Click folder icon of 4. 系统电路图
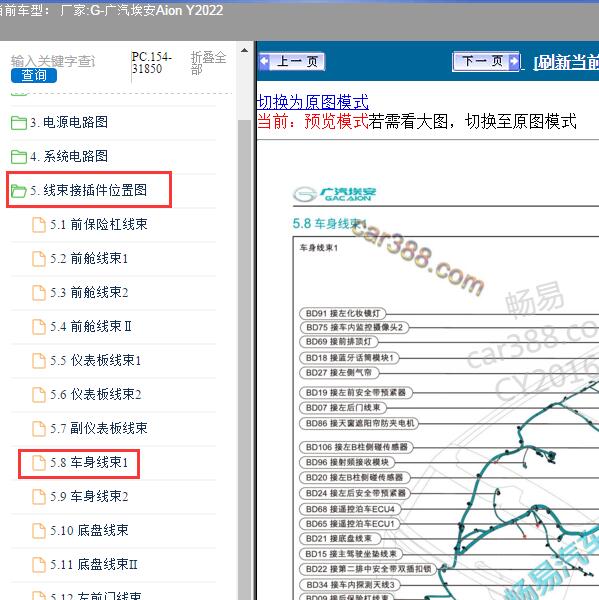The image size is (599, 600). coord(19,157)
